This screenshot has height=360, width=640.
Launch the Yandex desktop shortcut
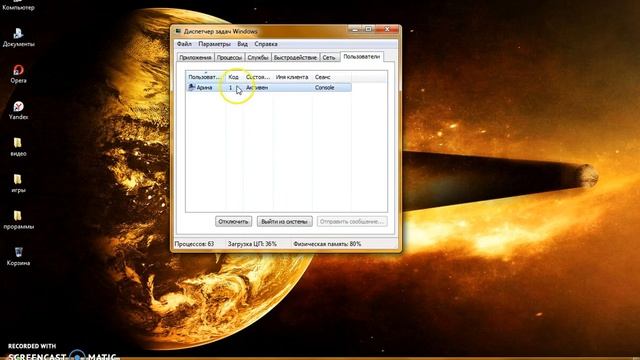(18, 110)
